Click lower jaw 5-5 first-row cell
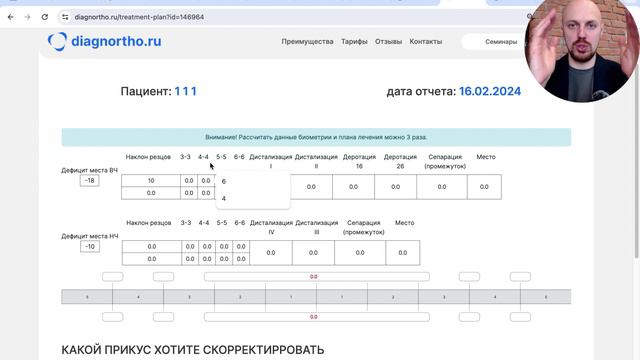640x360 pixels. click(224, 247)
